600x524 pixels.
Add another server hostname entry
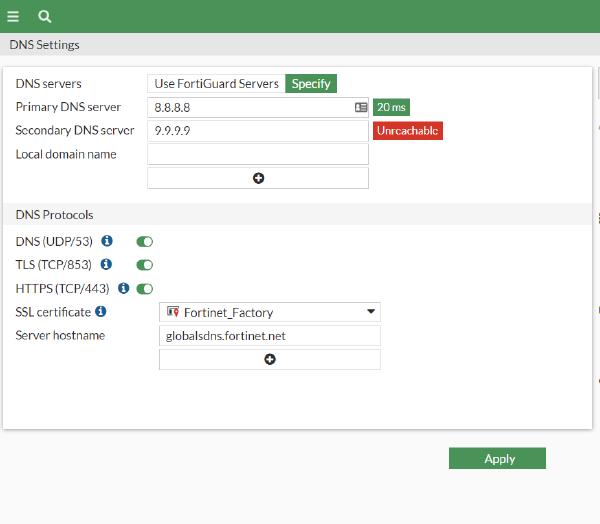pos(270,359)
